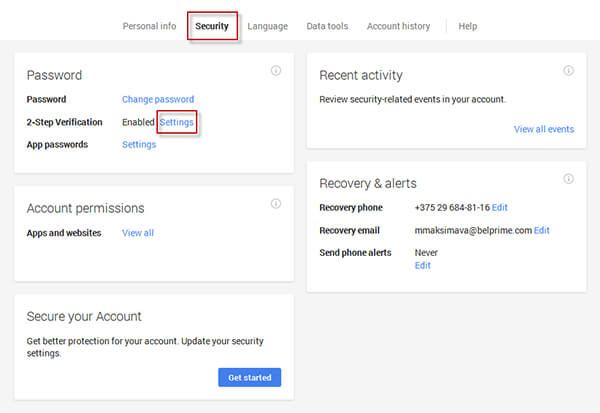This screenshot has width=600, height=413.
Task: Click View all for Apps and websites
Action: [138, 233]
